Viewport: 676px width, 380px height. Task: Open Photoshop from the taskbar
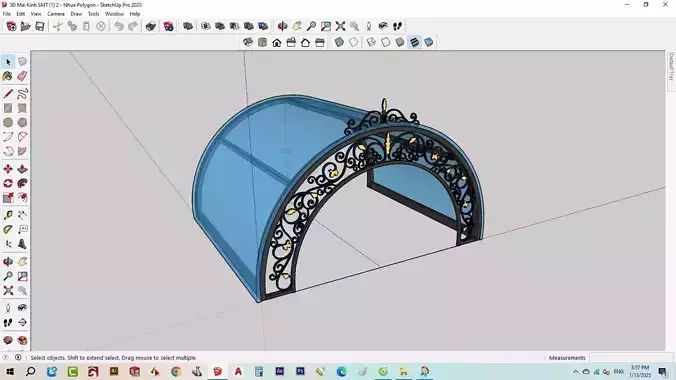pos(300,371)
